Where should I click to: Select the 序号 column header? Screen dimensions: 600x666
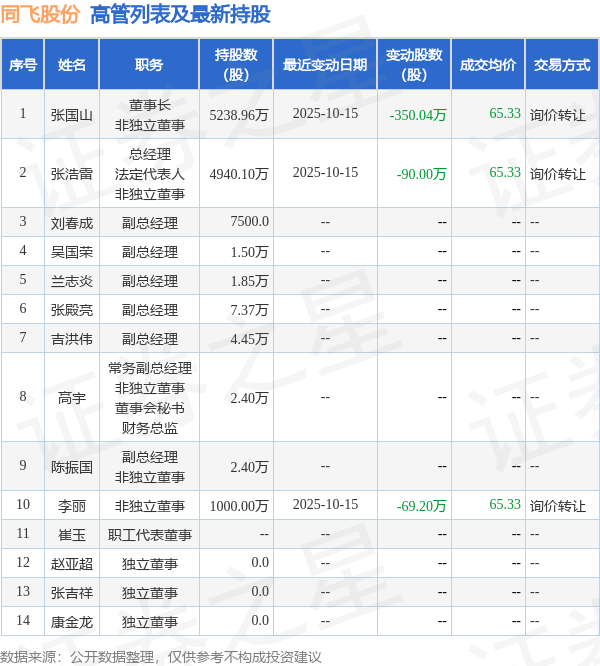(x=23, y=65)
